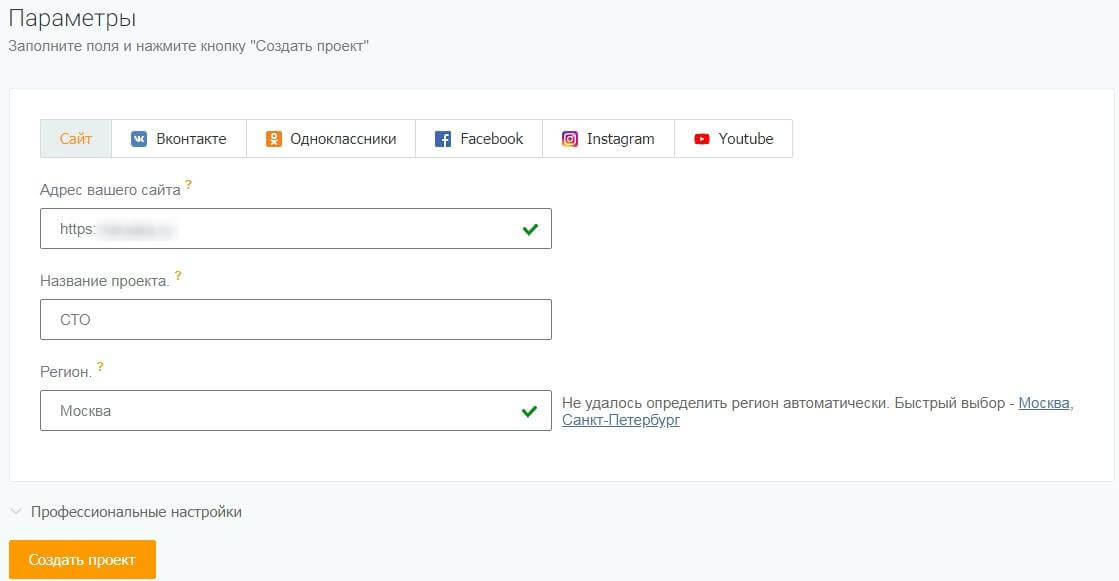
Task: Expand the Профессиональные настройки section
Action: click(135, 511)
